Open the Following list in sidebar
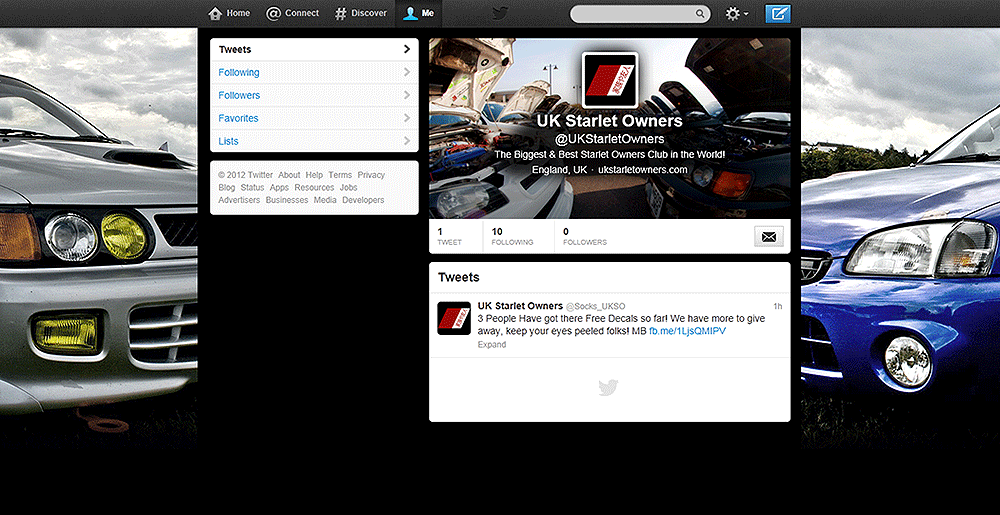Viewport: 1000px width, 515px height. (x=239, y=72)
